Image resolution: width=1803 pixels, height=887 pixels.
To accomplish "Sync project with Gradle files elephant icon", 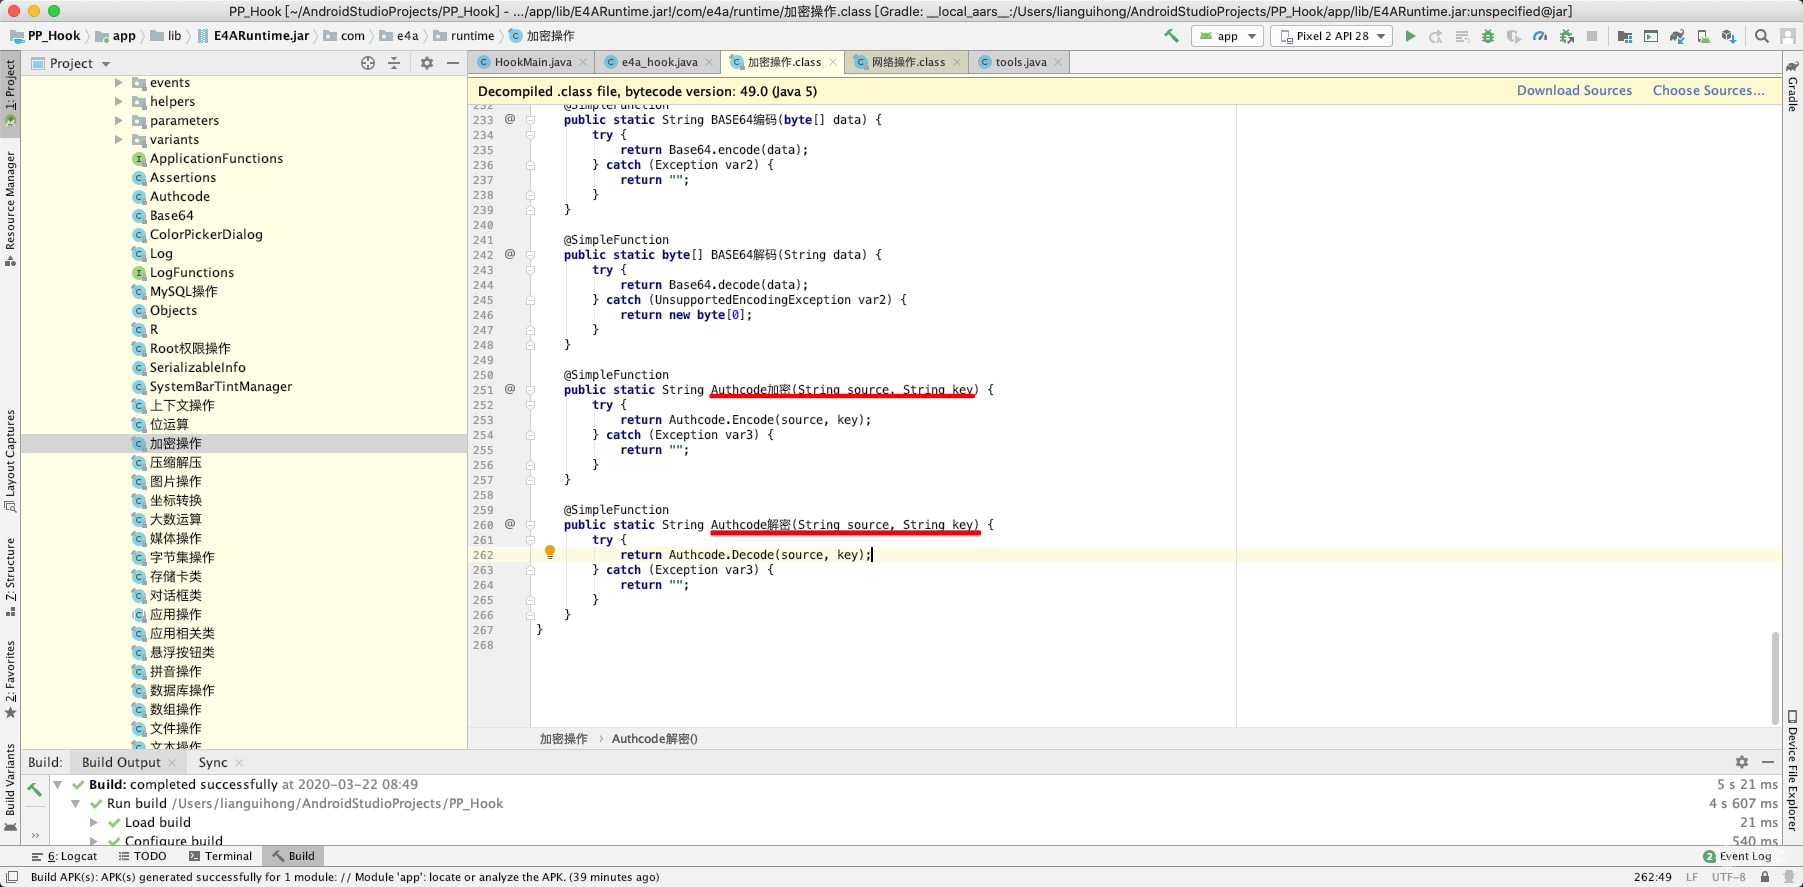I will 1677,36.
